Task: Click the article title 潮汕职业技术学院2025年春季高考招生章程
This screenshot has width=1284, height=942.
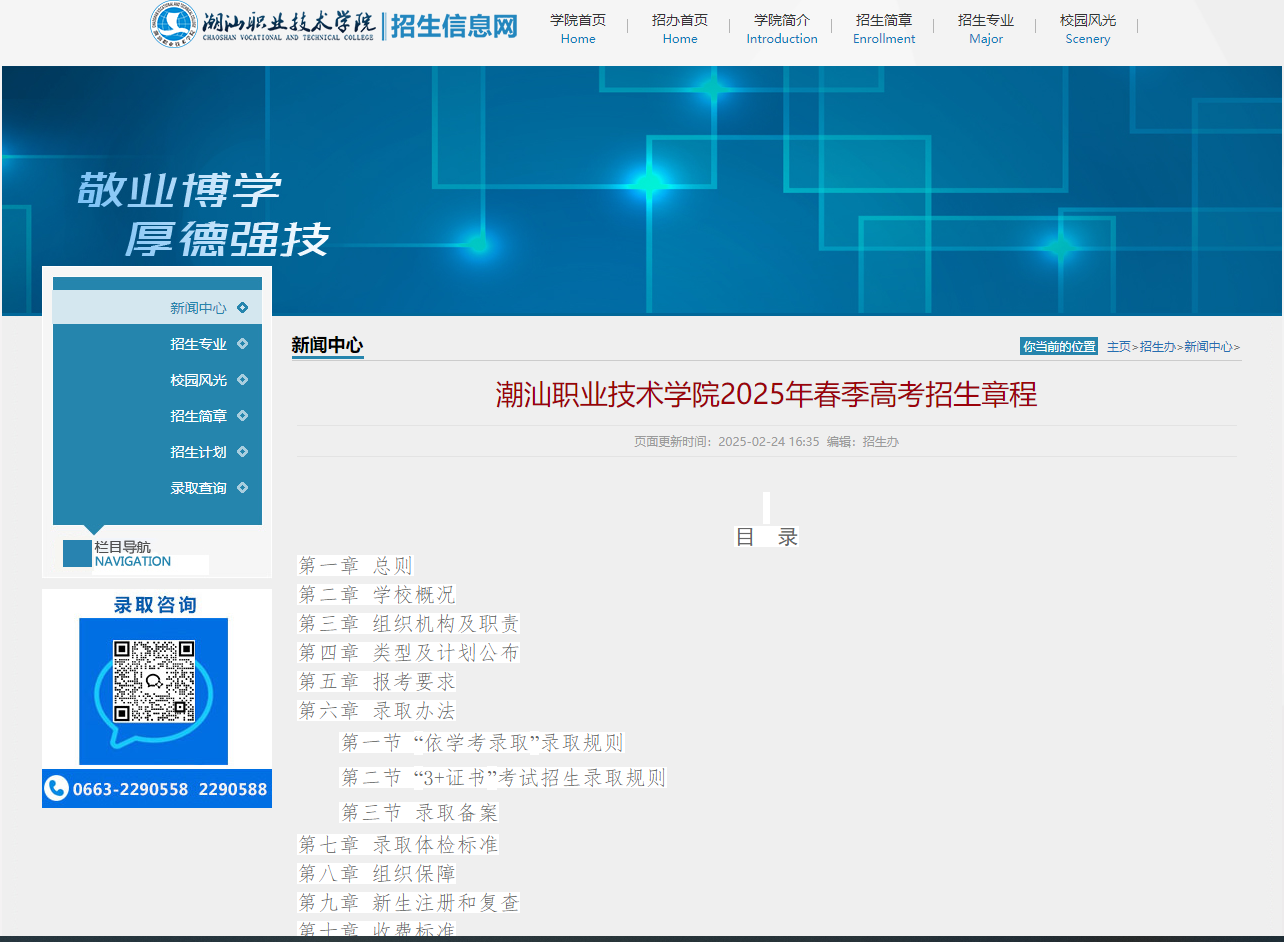Action: pyautogui.click(x=766, y=395)
